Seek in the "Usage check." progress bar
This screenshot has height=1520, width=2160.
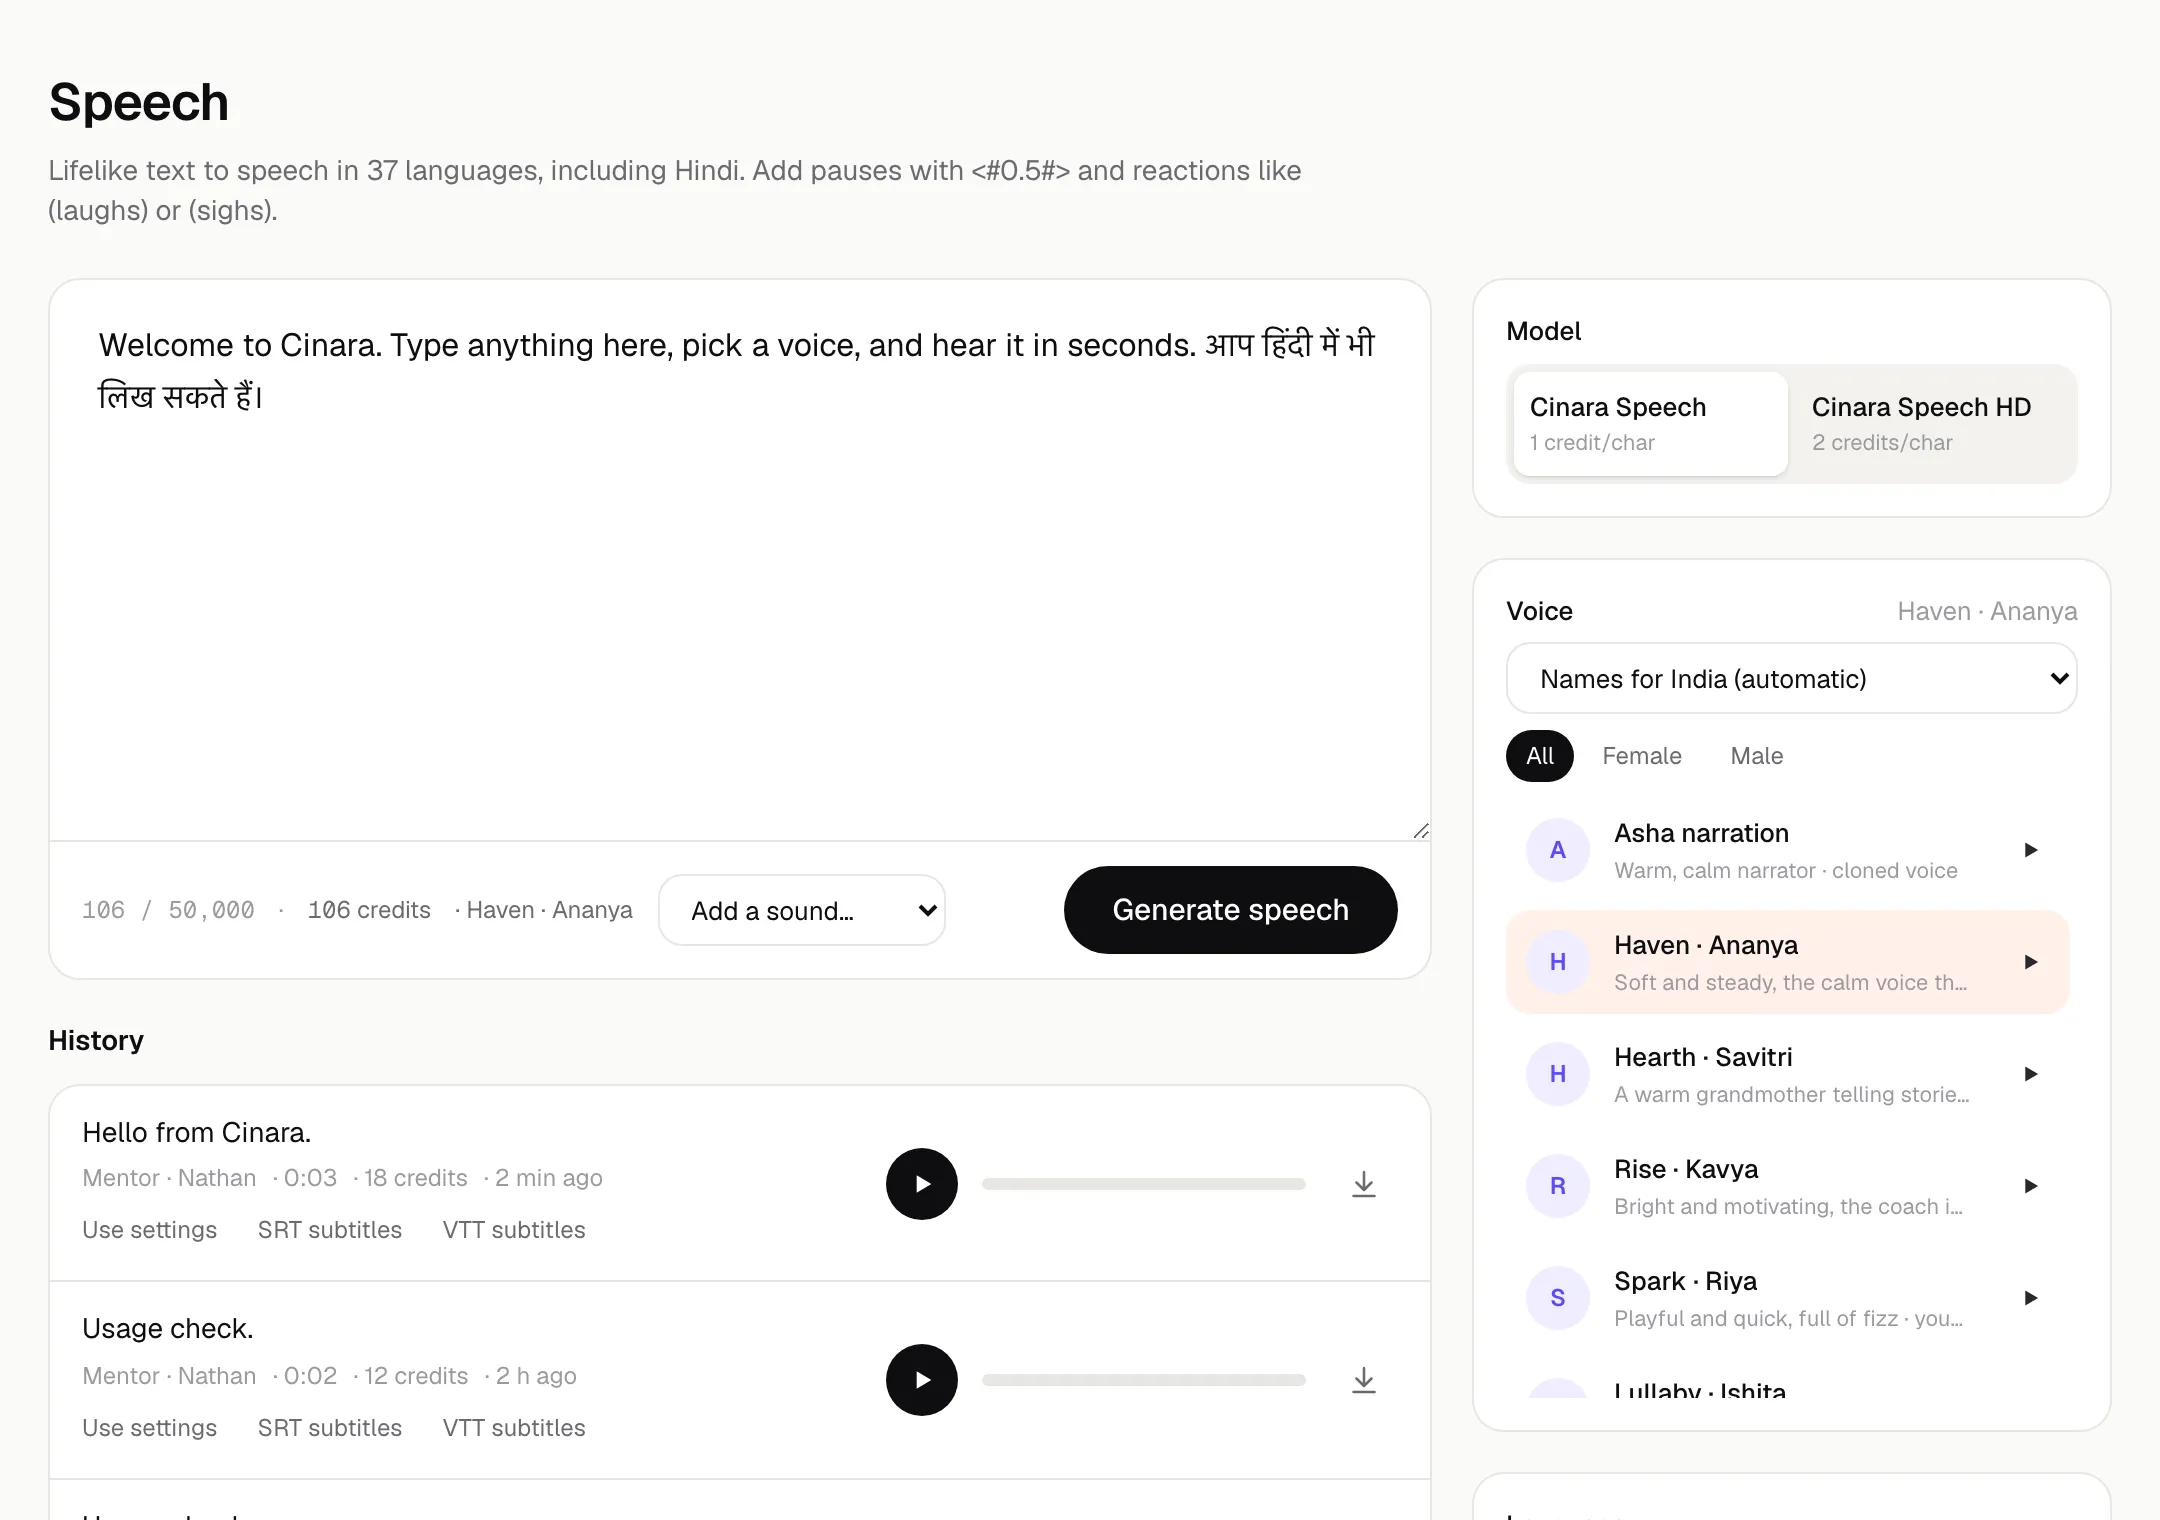[1144, 1380]
